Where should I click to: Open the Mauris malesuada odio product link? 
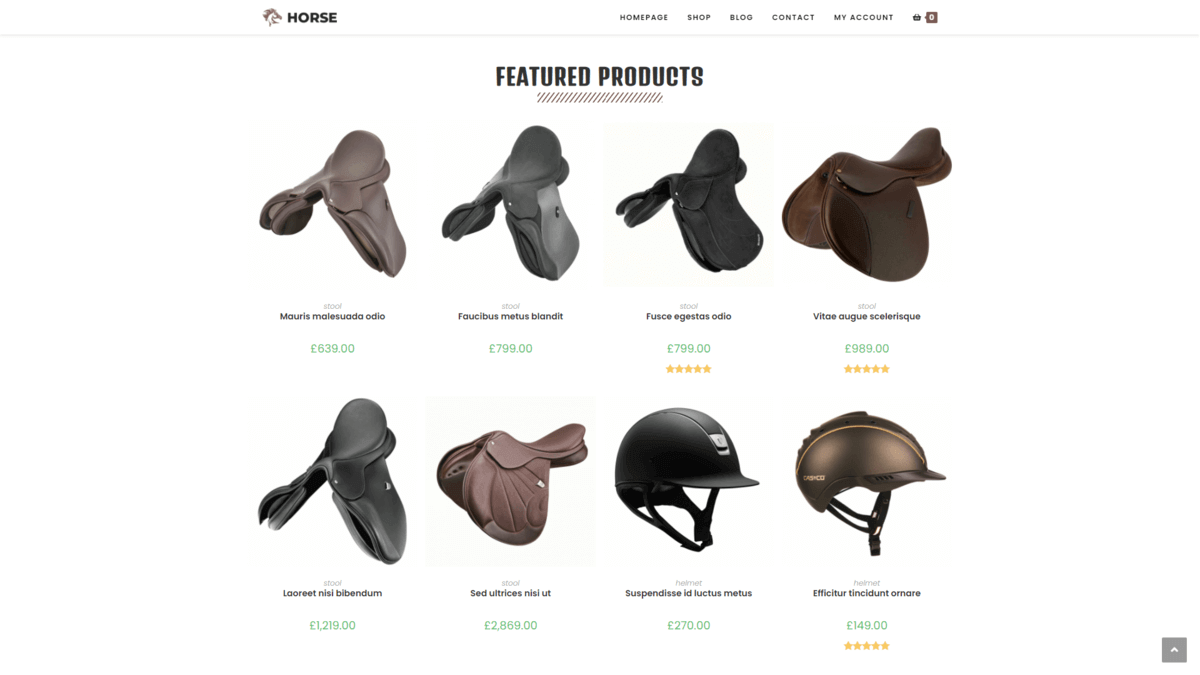pos(332,316)
